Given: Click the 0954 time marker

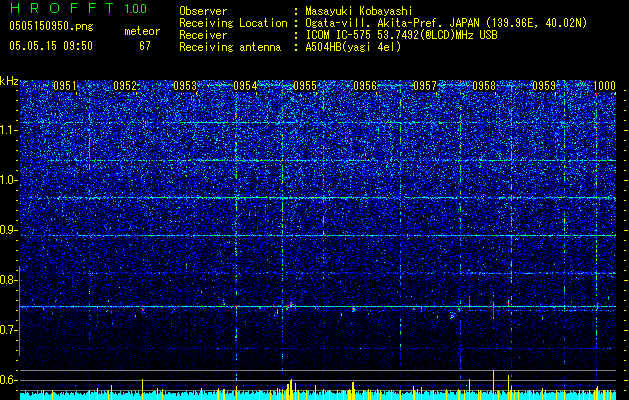Looking at the screenshot, I should pos(245,86).
